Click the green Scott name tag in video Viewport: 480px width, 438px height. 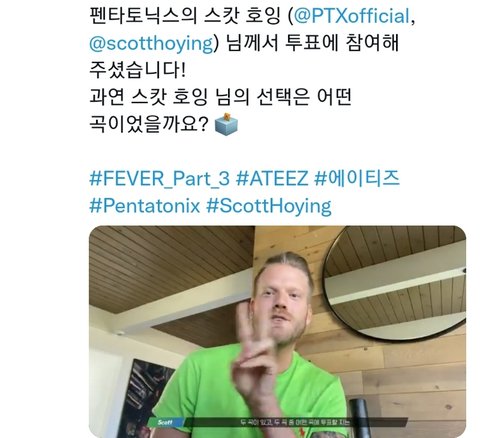[166, 422]
